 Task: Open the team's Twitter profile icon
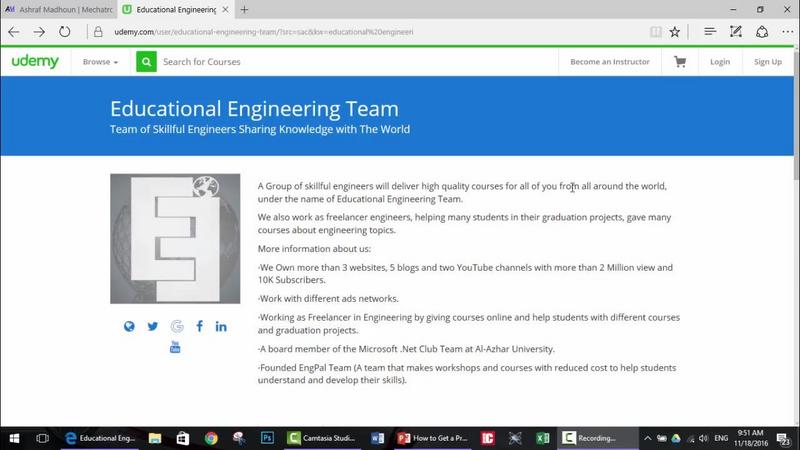[x=153, y=327]
